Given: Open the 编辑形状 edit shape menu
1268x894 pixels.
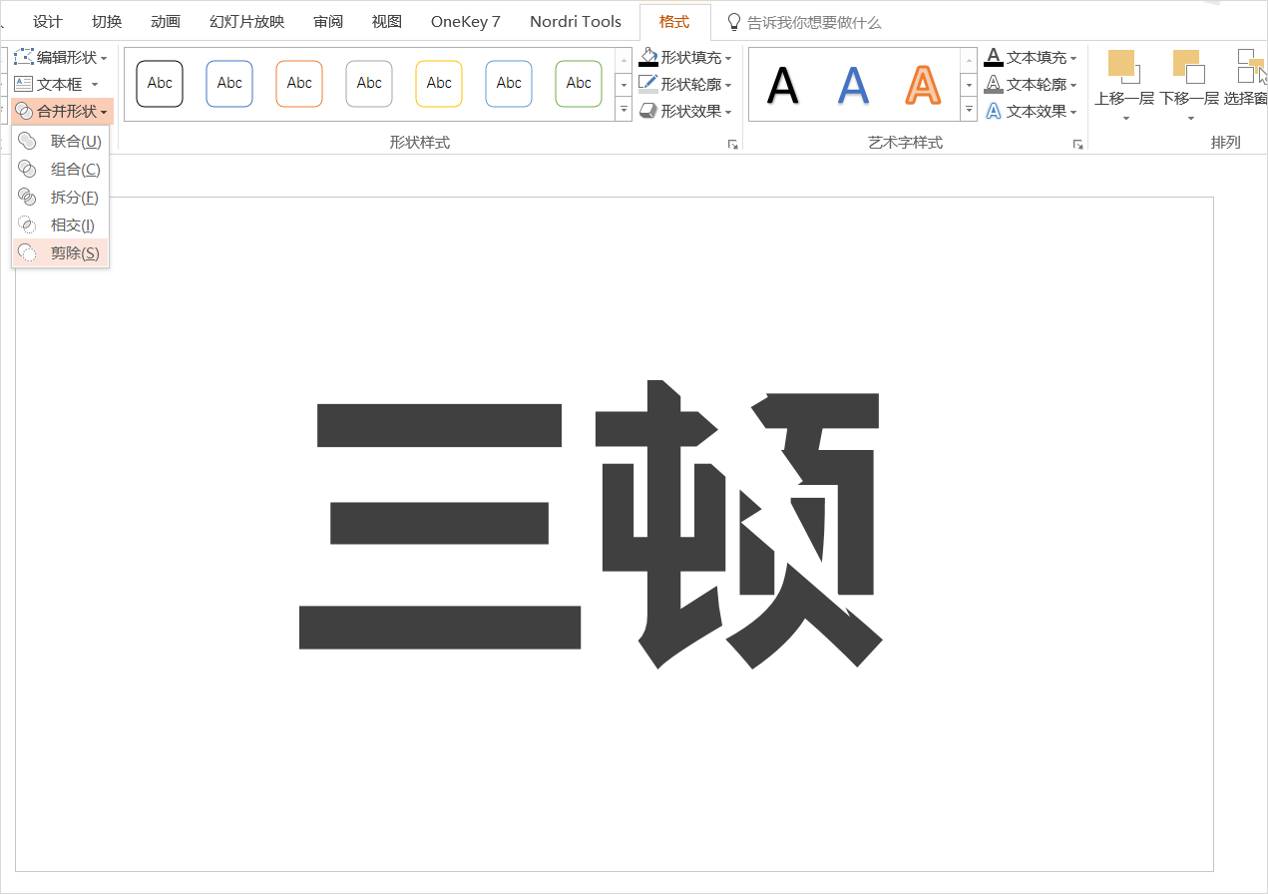Looking at the screenshot, I should 62,58.
